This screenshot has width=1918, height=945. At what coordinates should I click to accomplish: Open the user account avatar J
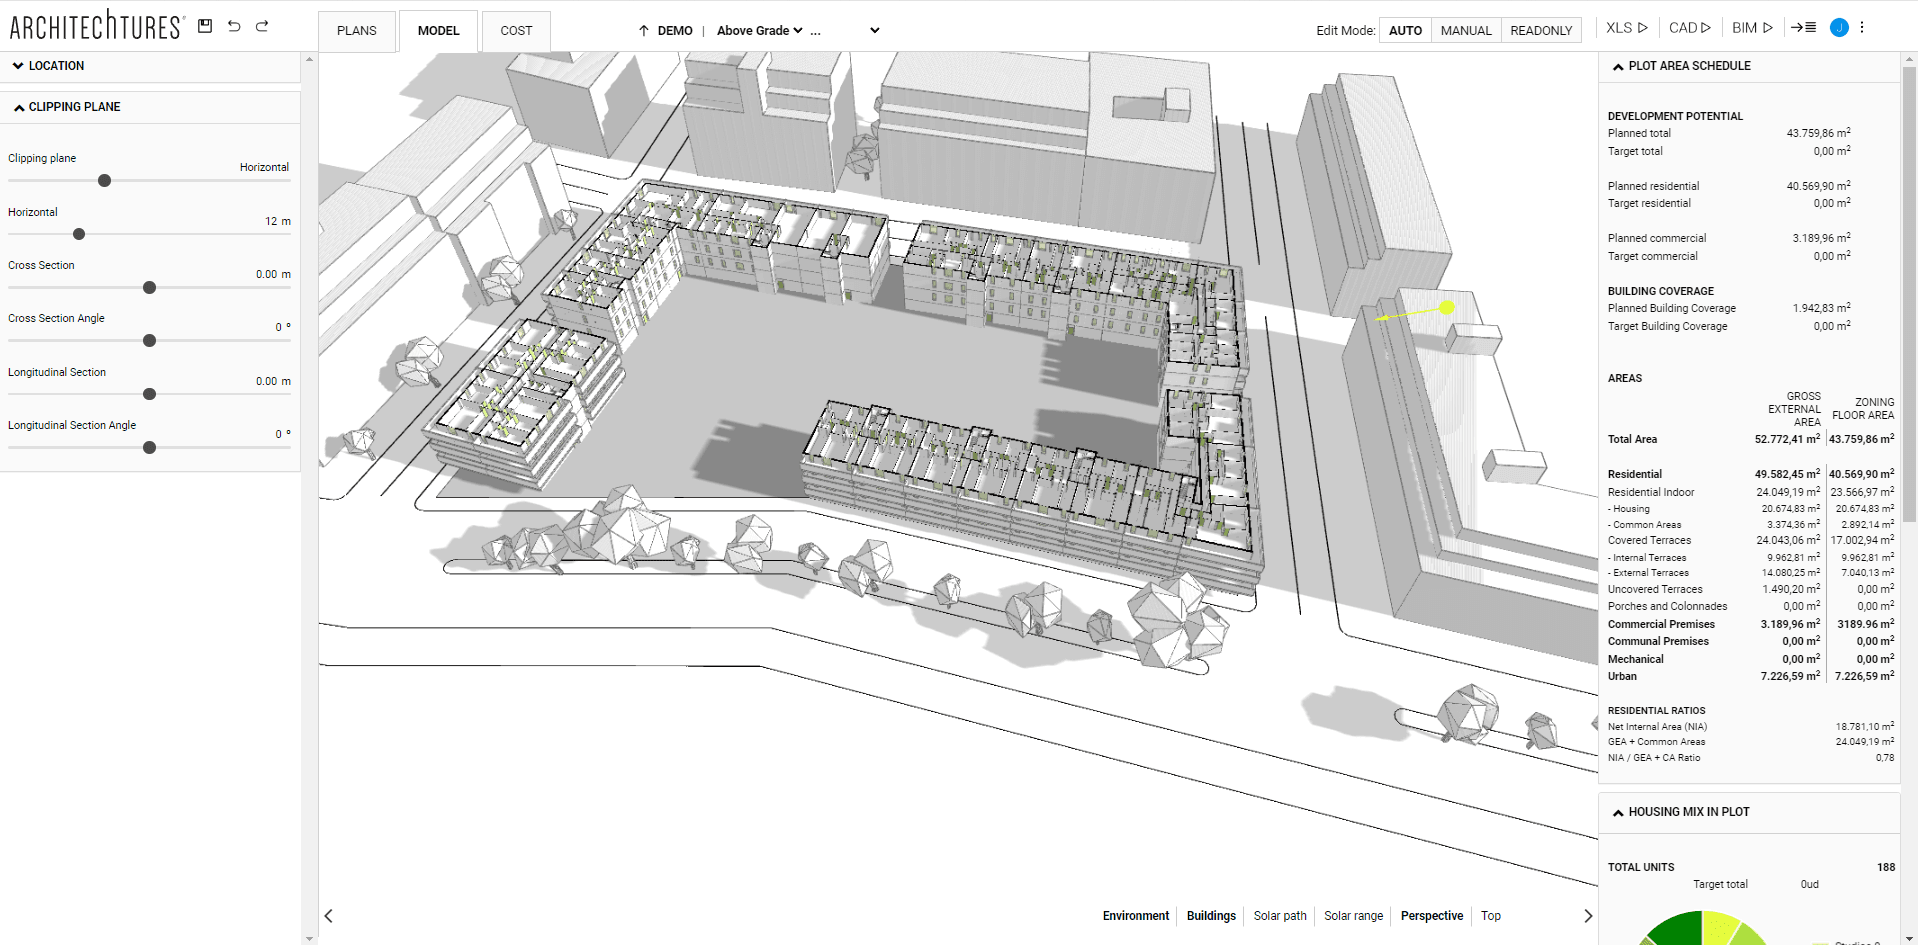[1838, 27]
